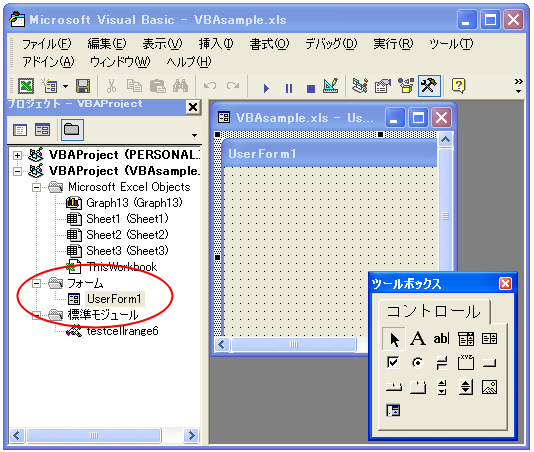
Task: Pick the OptionButton control in Toolbox
Action: click(x=417, y=363)
